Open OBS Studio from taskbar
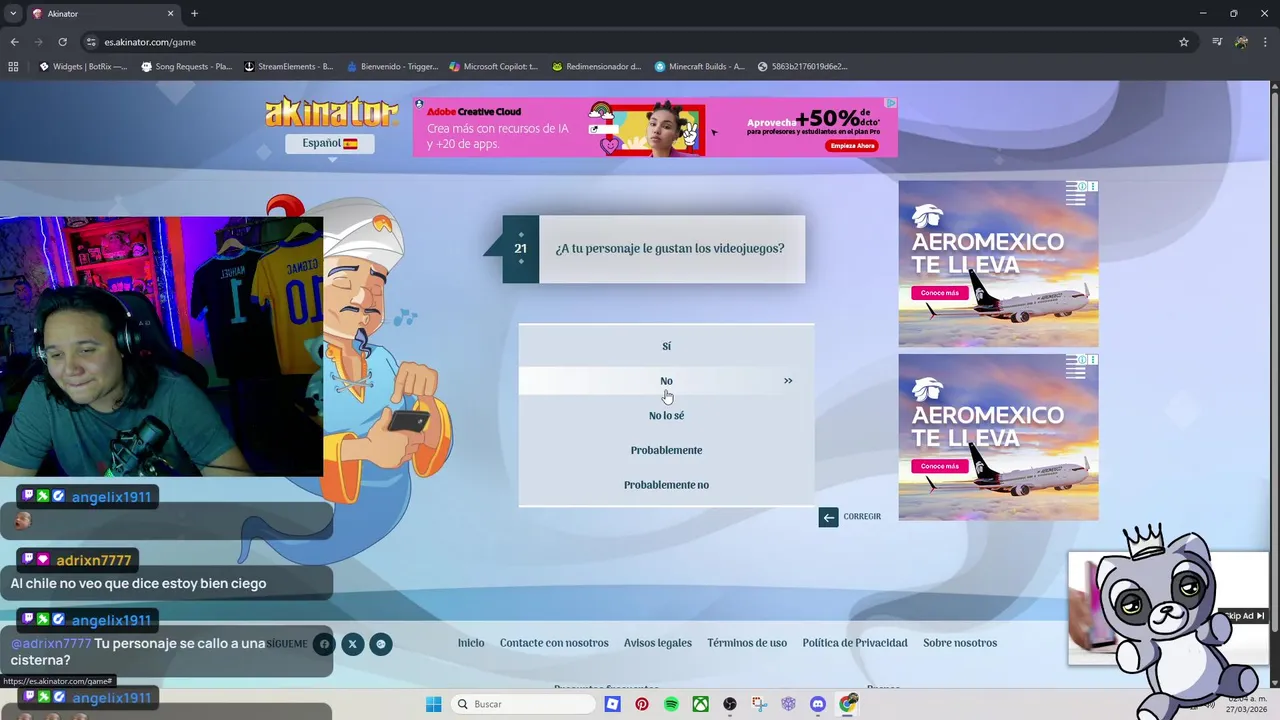The image size is (1280, 720). [x=730, y=704]
